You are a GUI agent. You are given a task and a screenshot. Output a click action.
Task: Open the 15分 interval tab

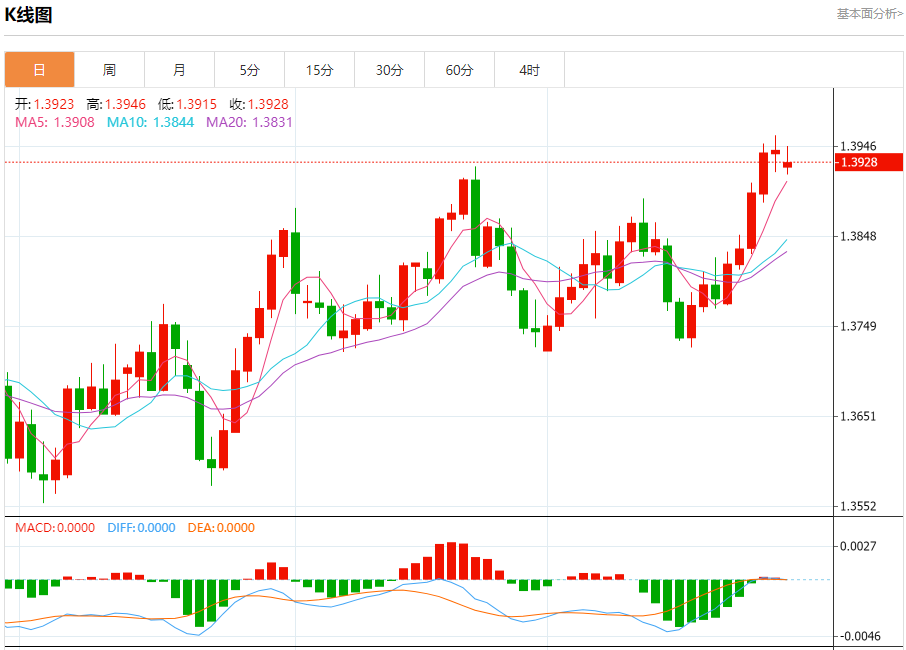[x=320, y=70]
